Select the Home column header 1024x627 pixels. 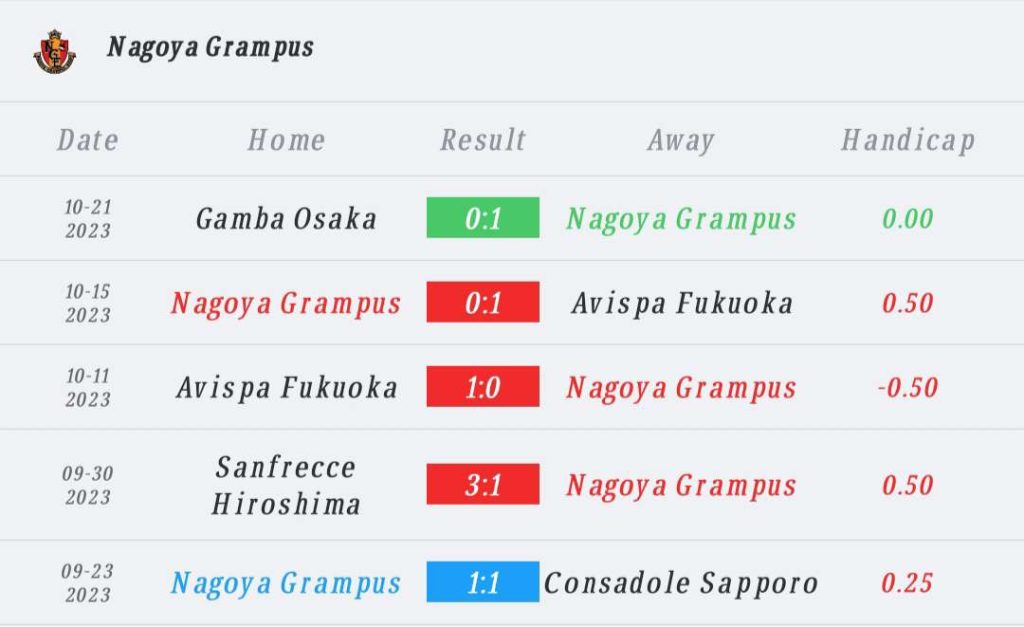[286, 140]
